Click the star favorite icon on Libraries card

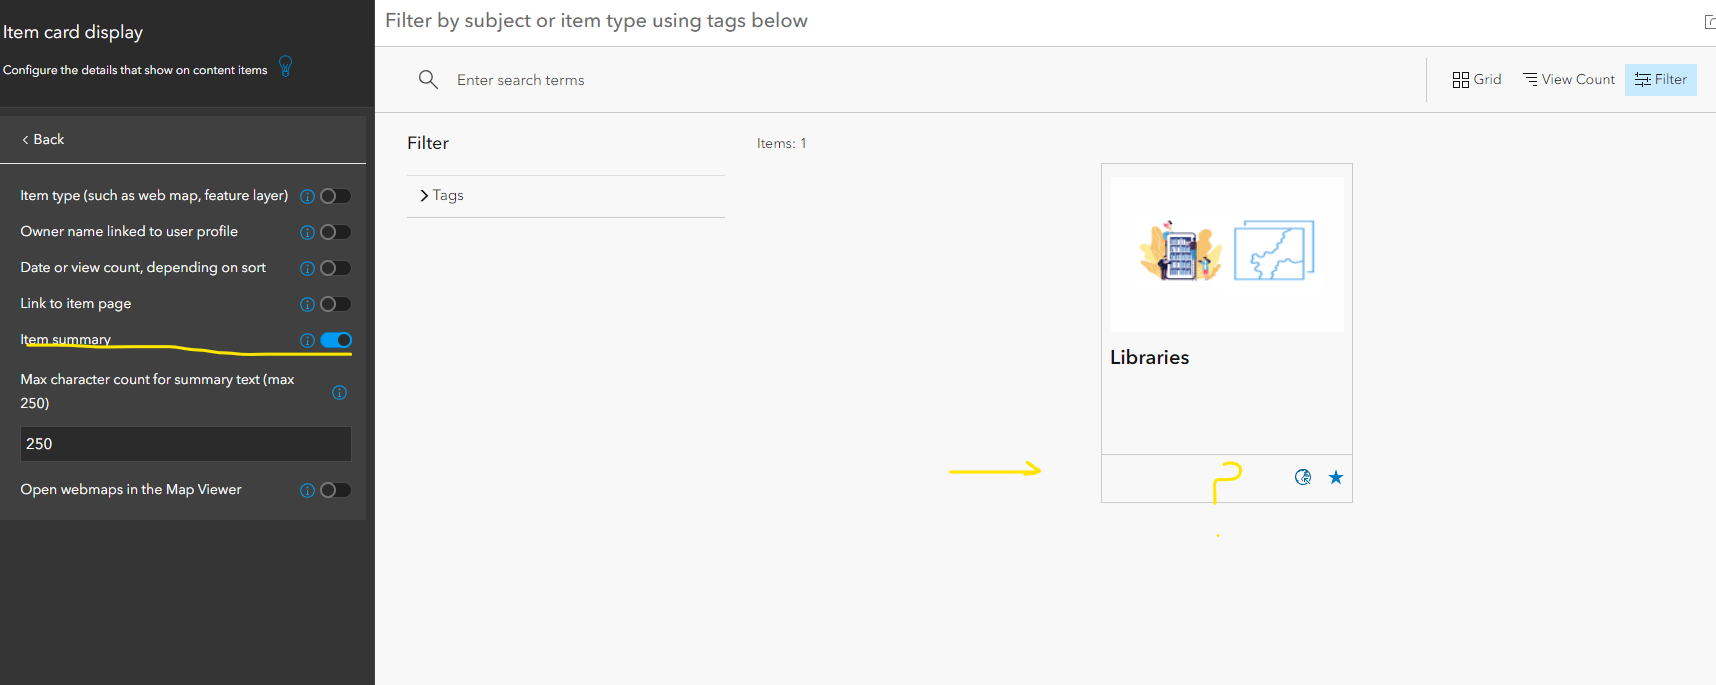click(1336, 477)
